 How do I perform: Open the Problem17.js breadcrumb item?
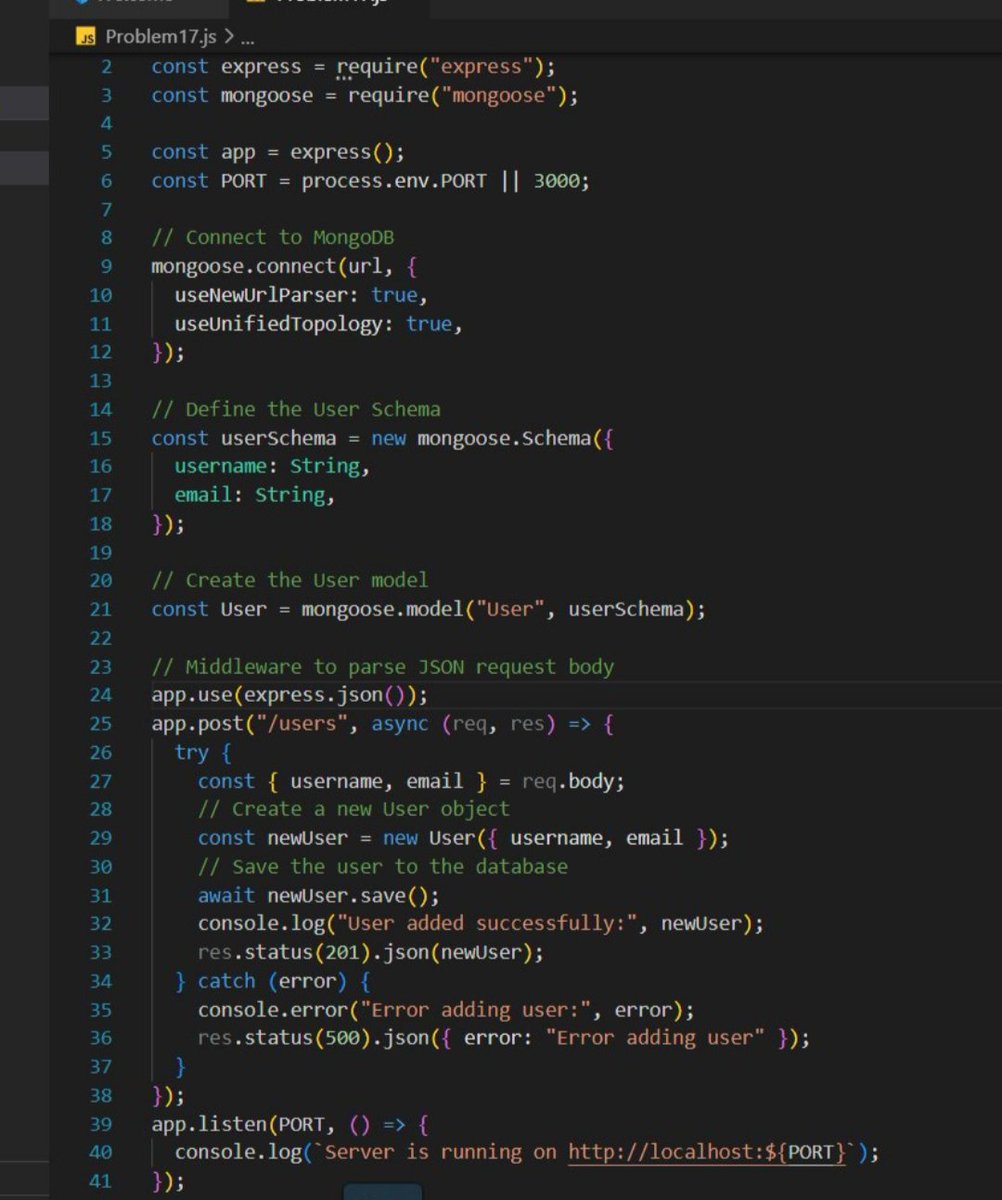pyautogui.click(x=160, y=37)
